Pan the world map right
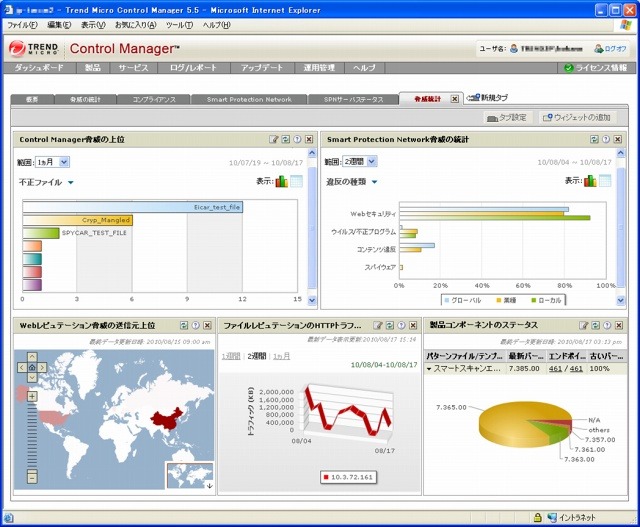The image size is (640, 527). point(42,367)
